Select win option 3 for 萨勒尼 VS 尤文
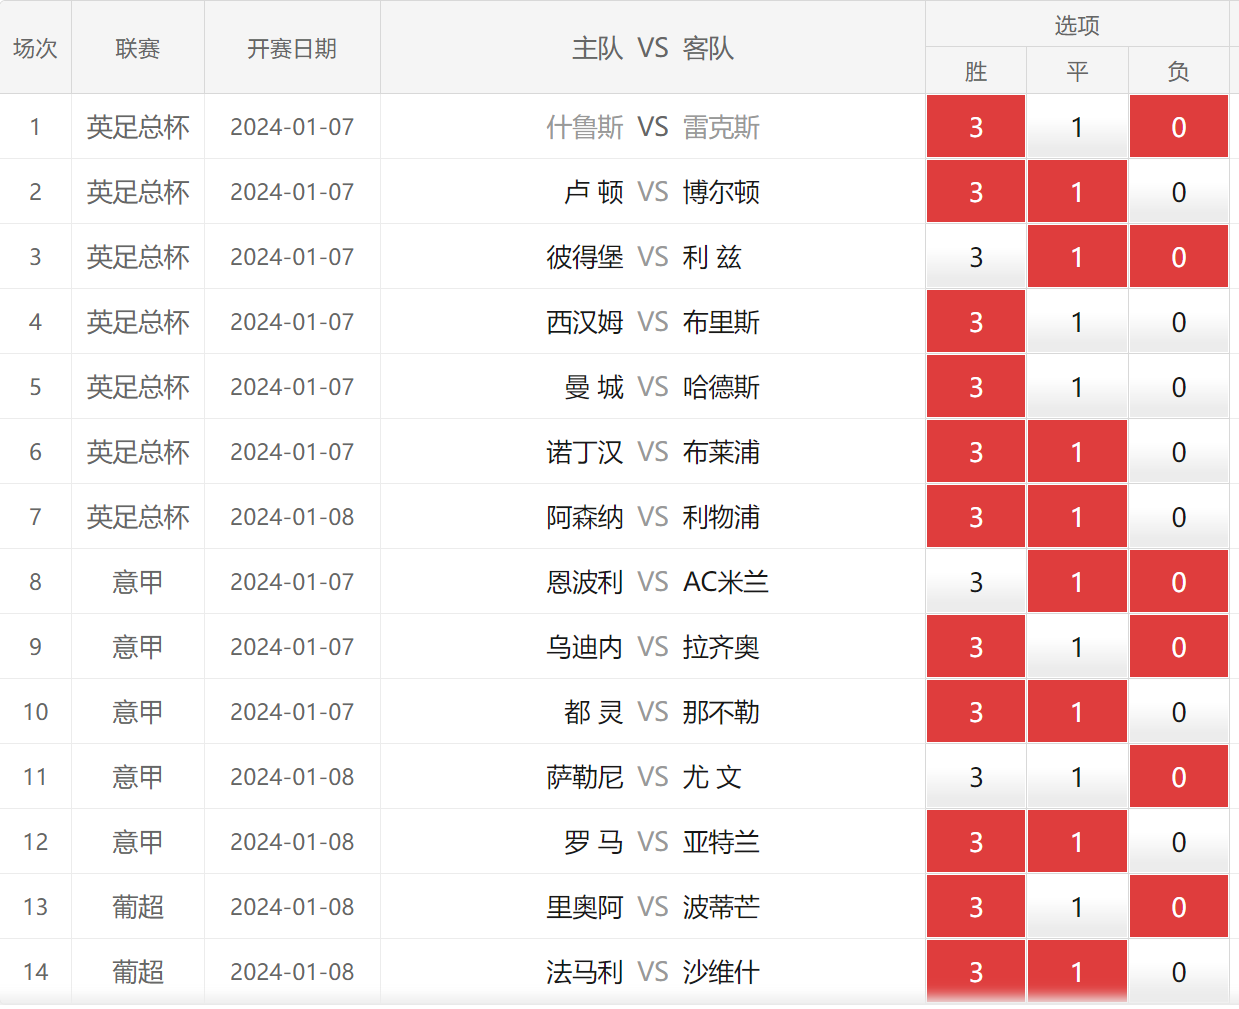 [x=976, y=777]
